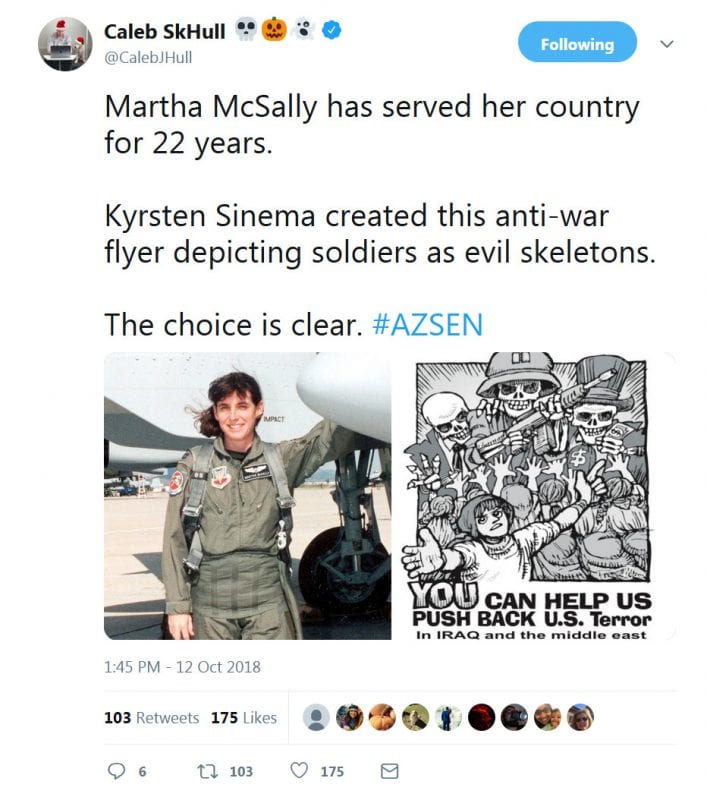View the 103 Retweets list
The height and width of the screenshot is (800, 707).
(151, 718)
